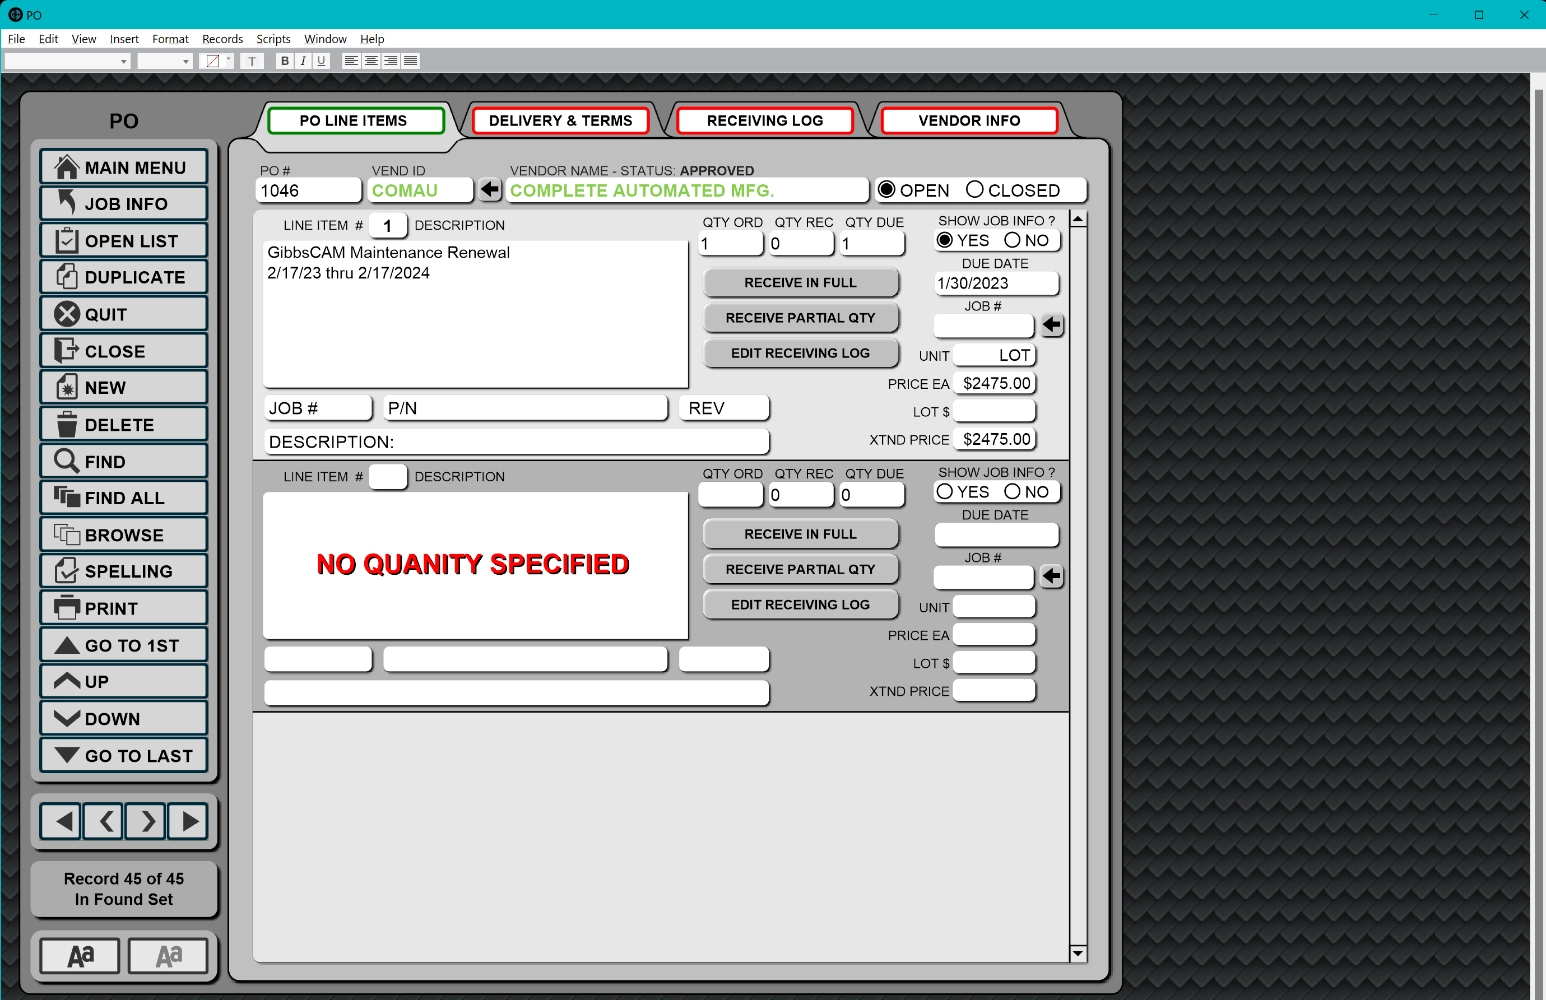The image size is (1546, 1000).
Task: Open the font name dropdown in toolbar
Action: coord(124,61)
